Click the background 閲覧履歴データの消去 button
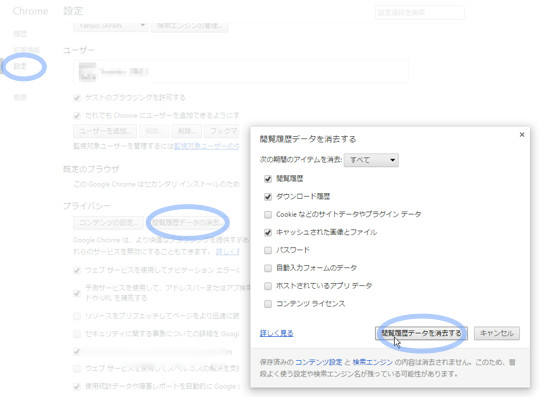The image size is (540, 397). pos(188,223)
